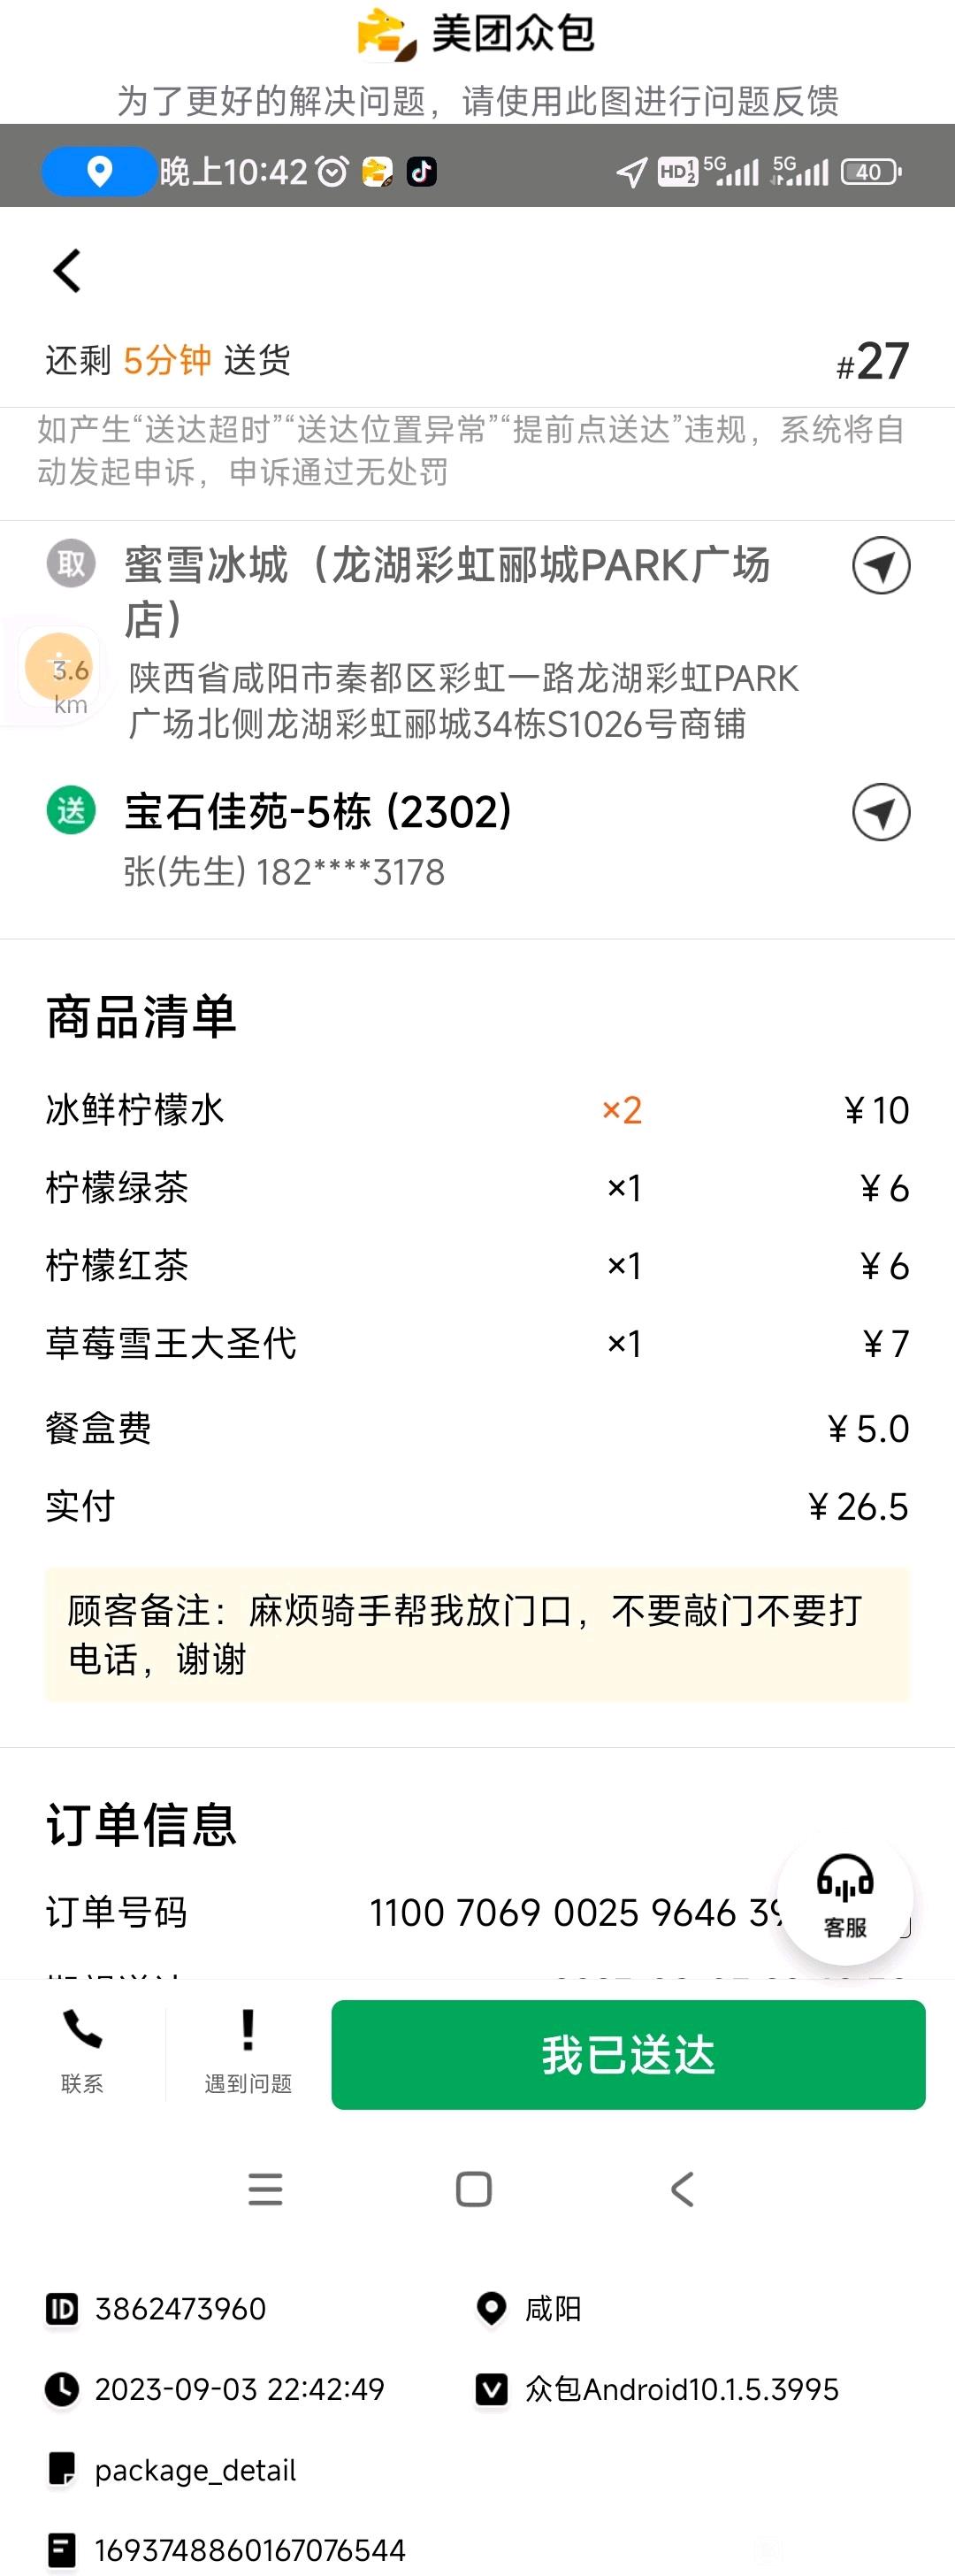The height and width of the screenshot is (2576, 955).
Task: Tap the customer phone number 182****3178
Action: [x=350, y=872]
